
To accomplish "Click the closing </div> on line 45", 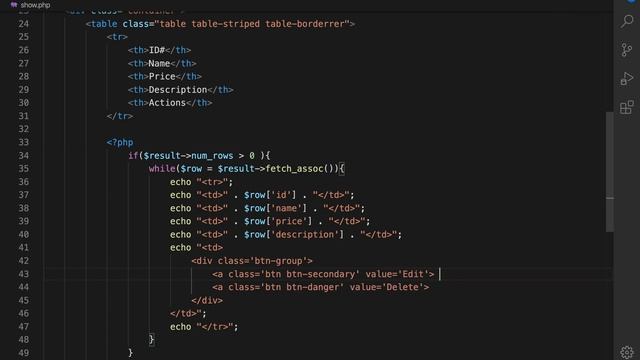I will (207, 300).
